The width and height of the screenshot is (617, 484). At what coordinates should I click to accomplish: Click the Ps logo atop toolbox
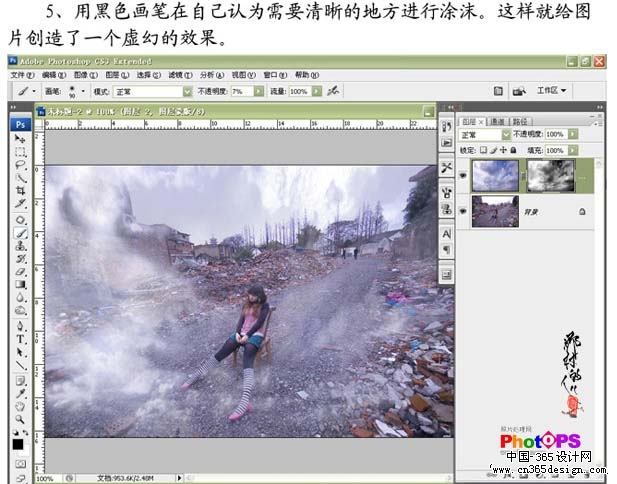(x=20, y=124)
